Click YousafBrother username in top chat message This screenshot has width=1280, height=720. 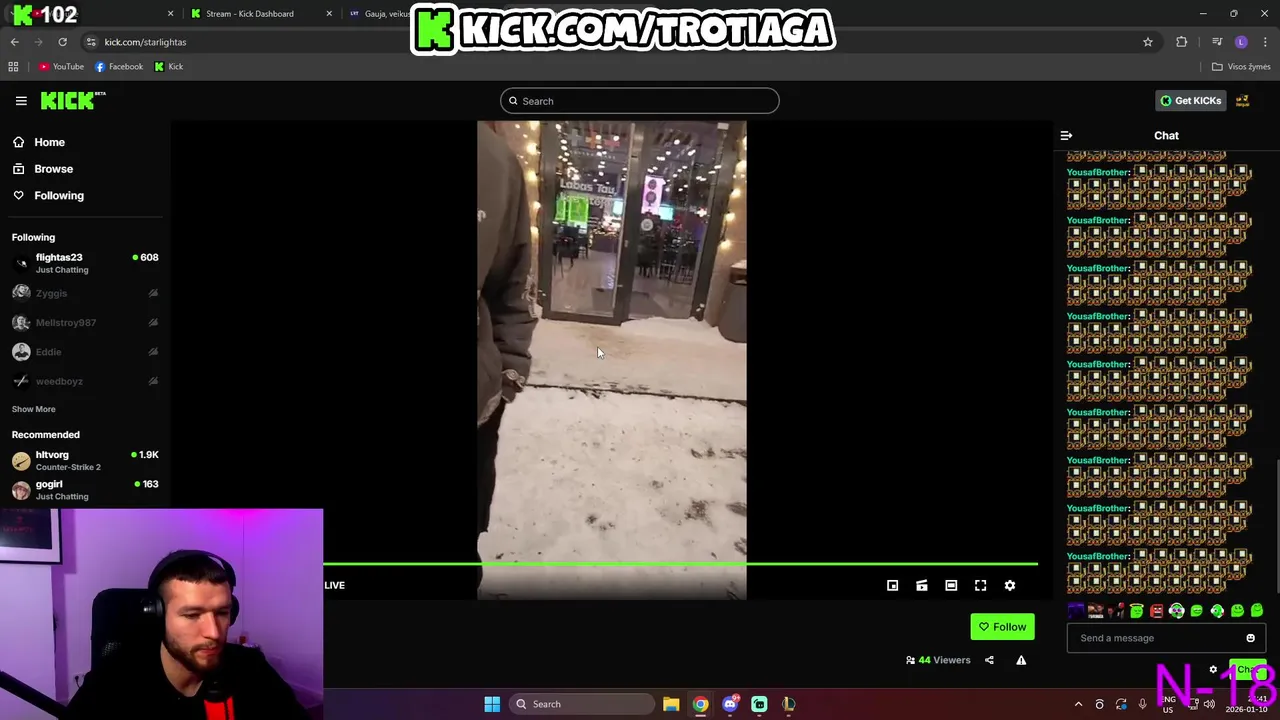tap(1097, 172)
